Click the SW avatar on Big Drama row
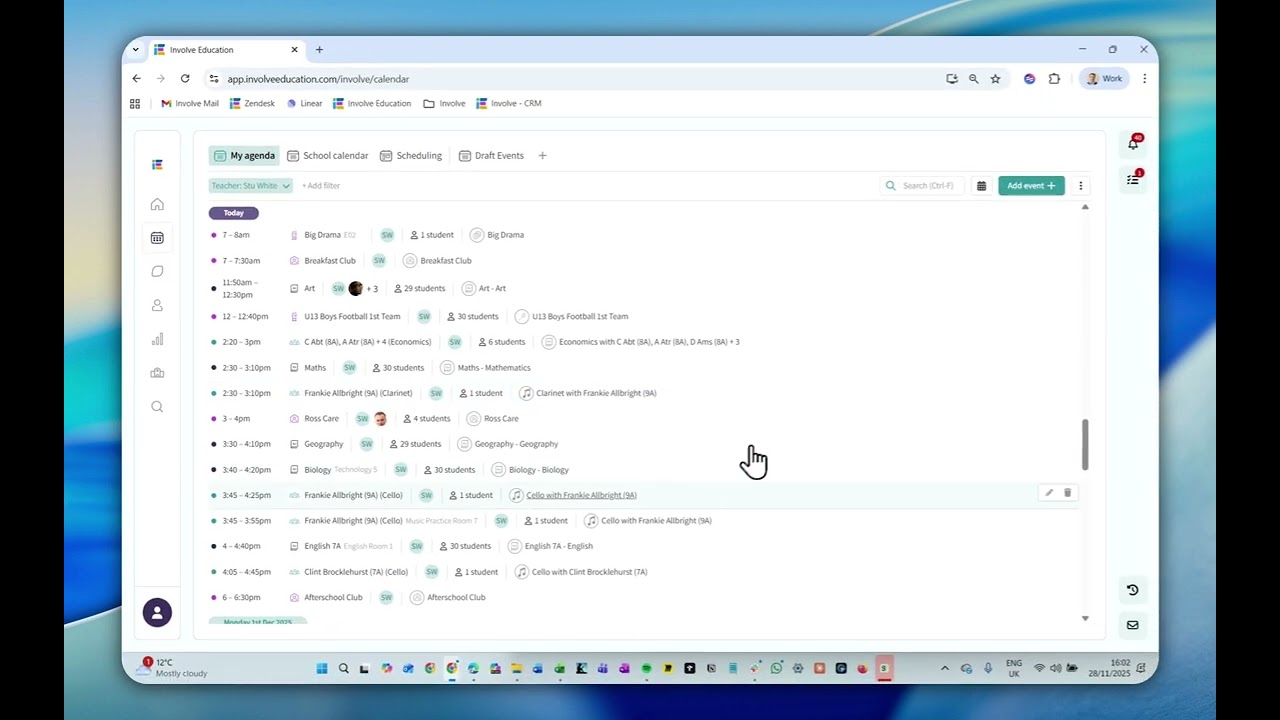Image resolution: width=1280 pixels, height=720 pixels. coord(387,235)
